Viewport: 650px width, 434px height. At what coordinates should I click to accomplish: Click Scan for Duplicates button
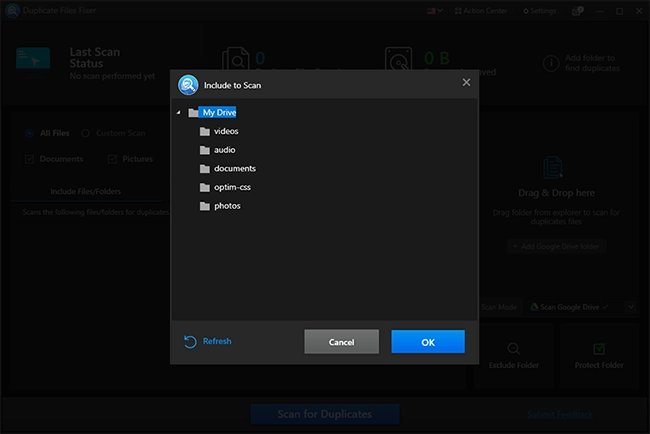point(325,414)
